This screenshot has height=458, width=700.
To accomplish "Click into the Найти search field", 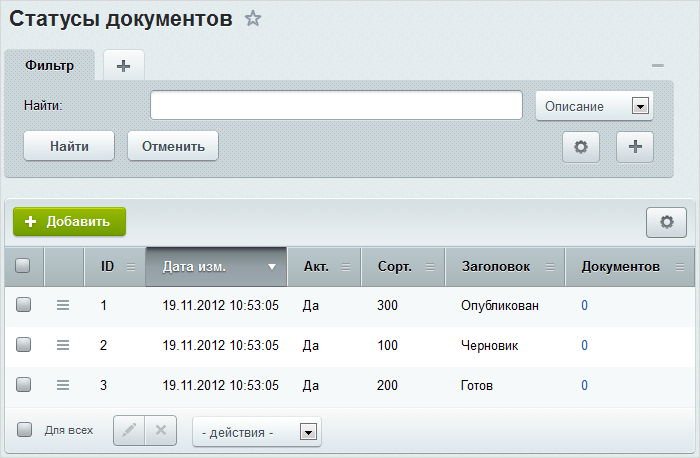I will pyautogui.click(x=336, y=105).
